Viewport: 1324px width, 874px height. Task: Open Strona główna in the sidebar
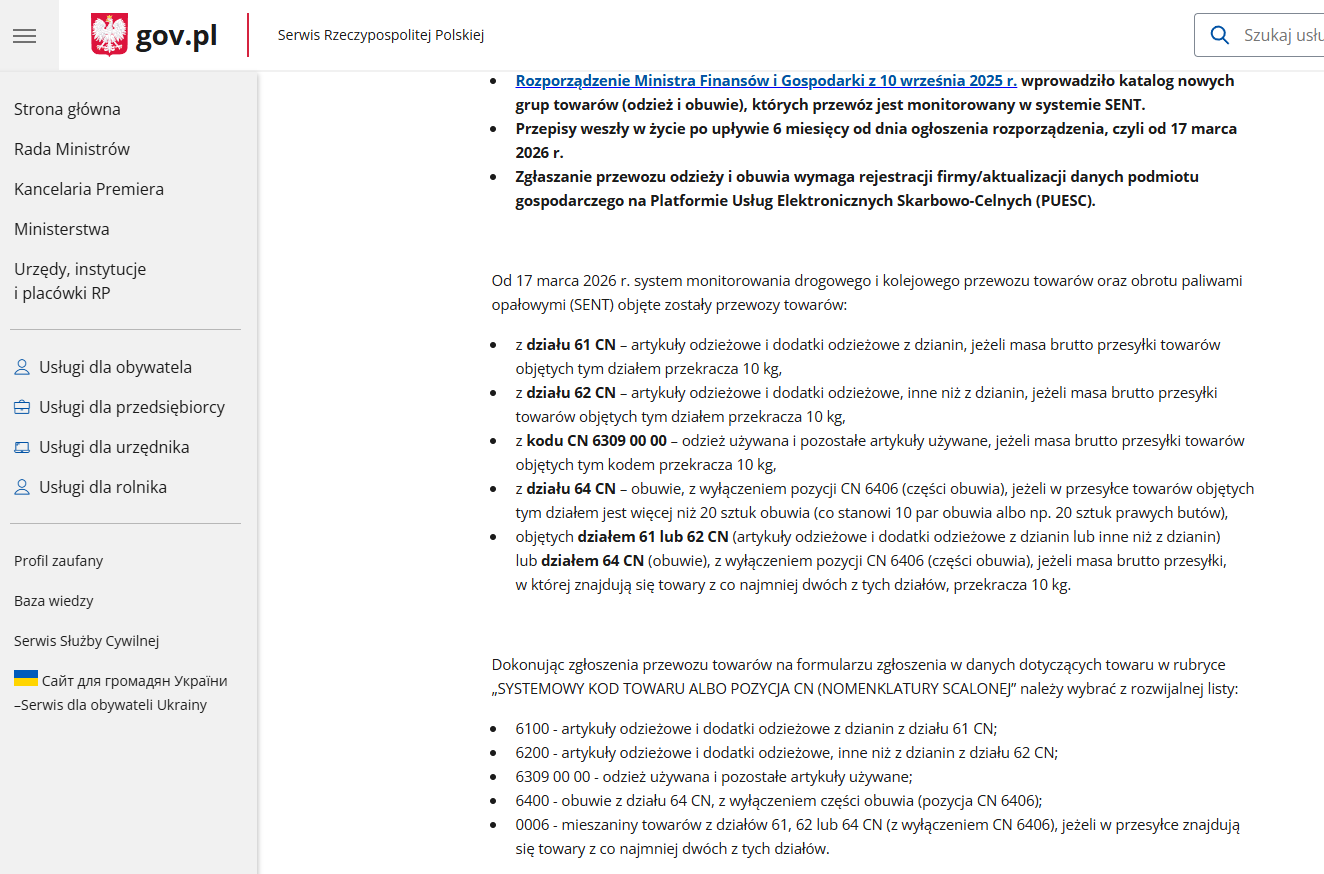(67, 109)
